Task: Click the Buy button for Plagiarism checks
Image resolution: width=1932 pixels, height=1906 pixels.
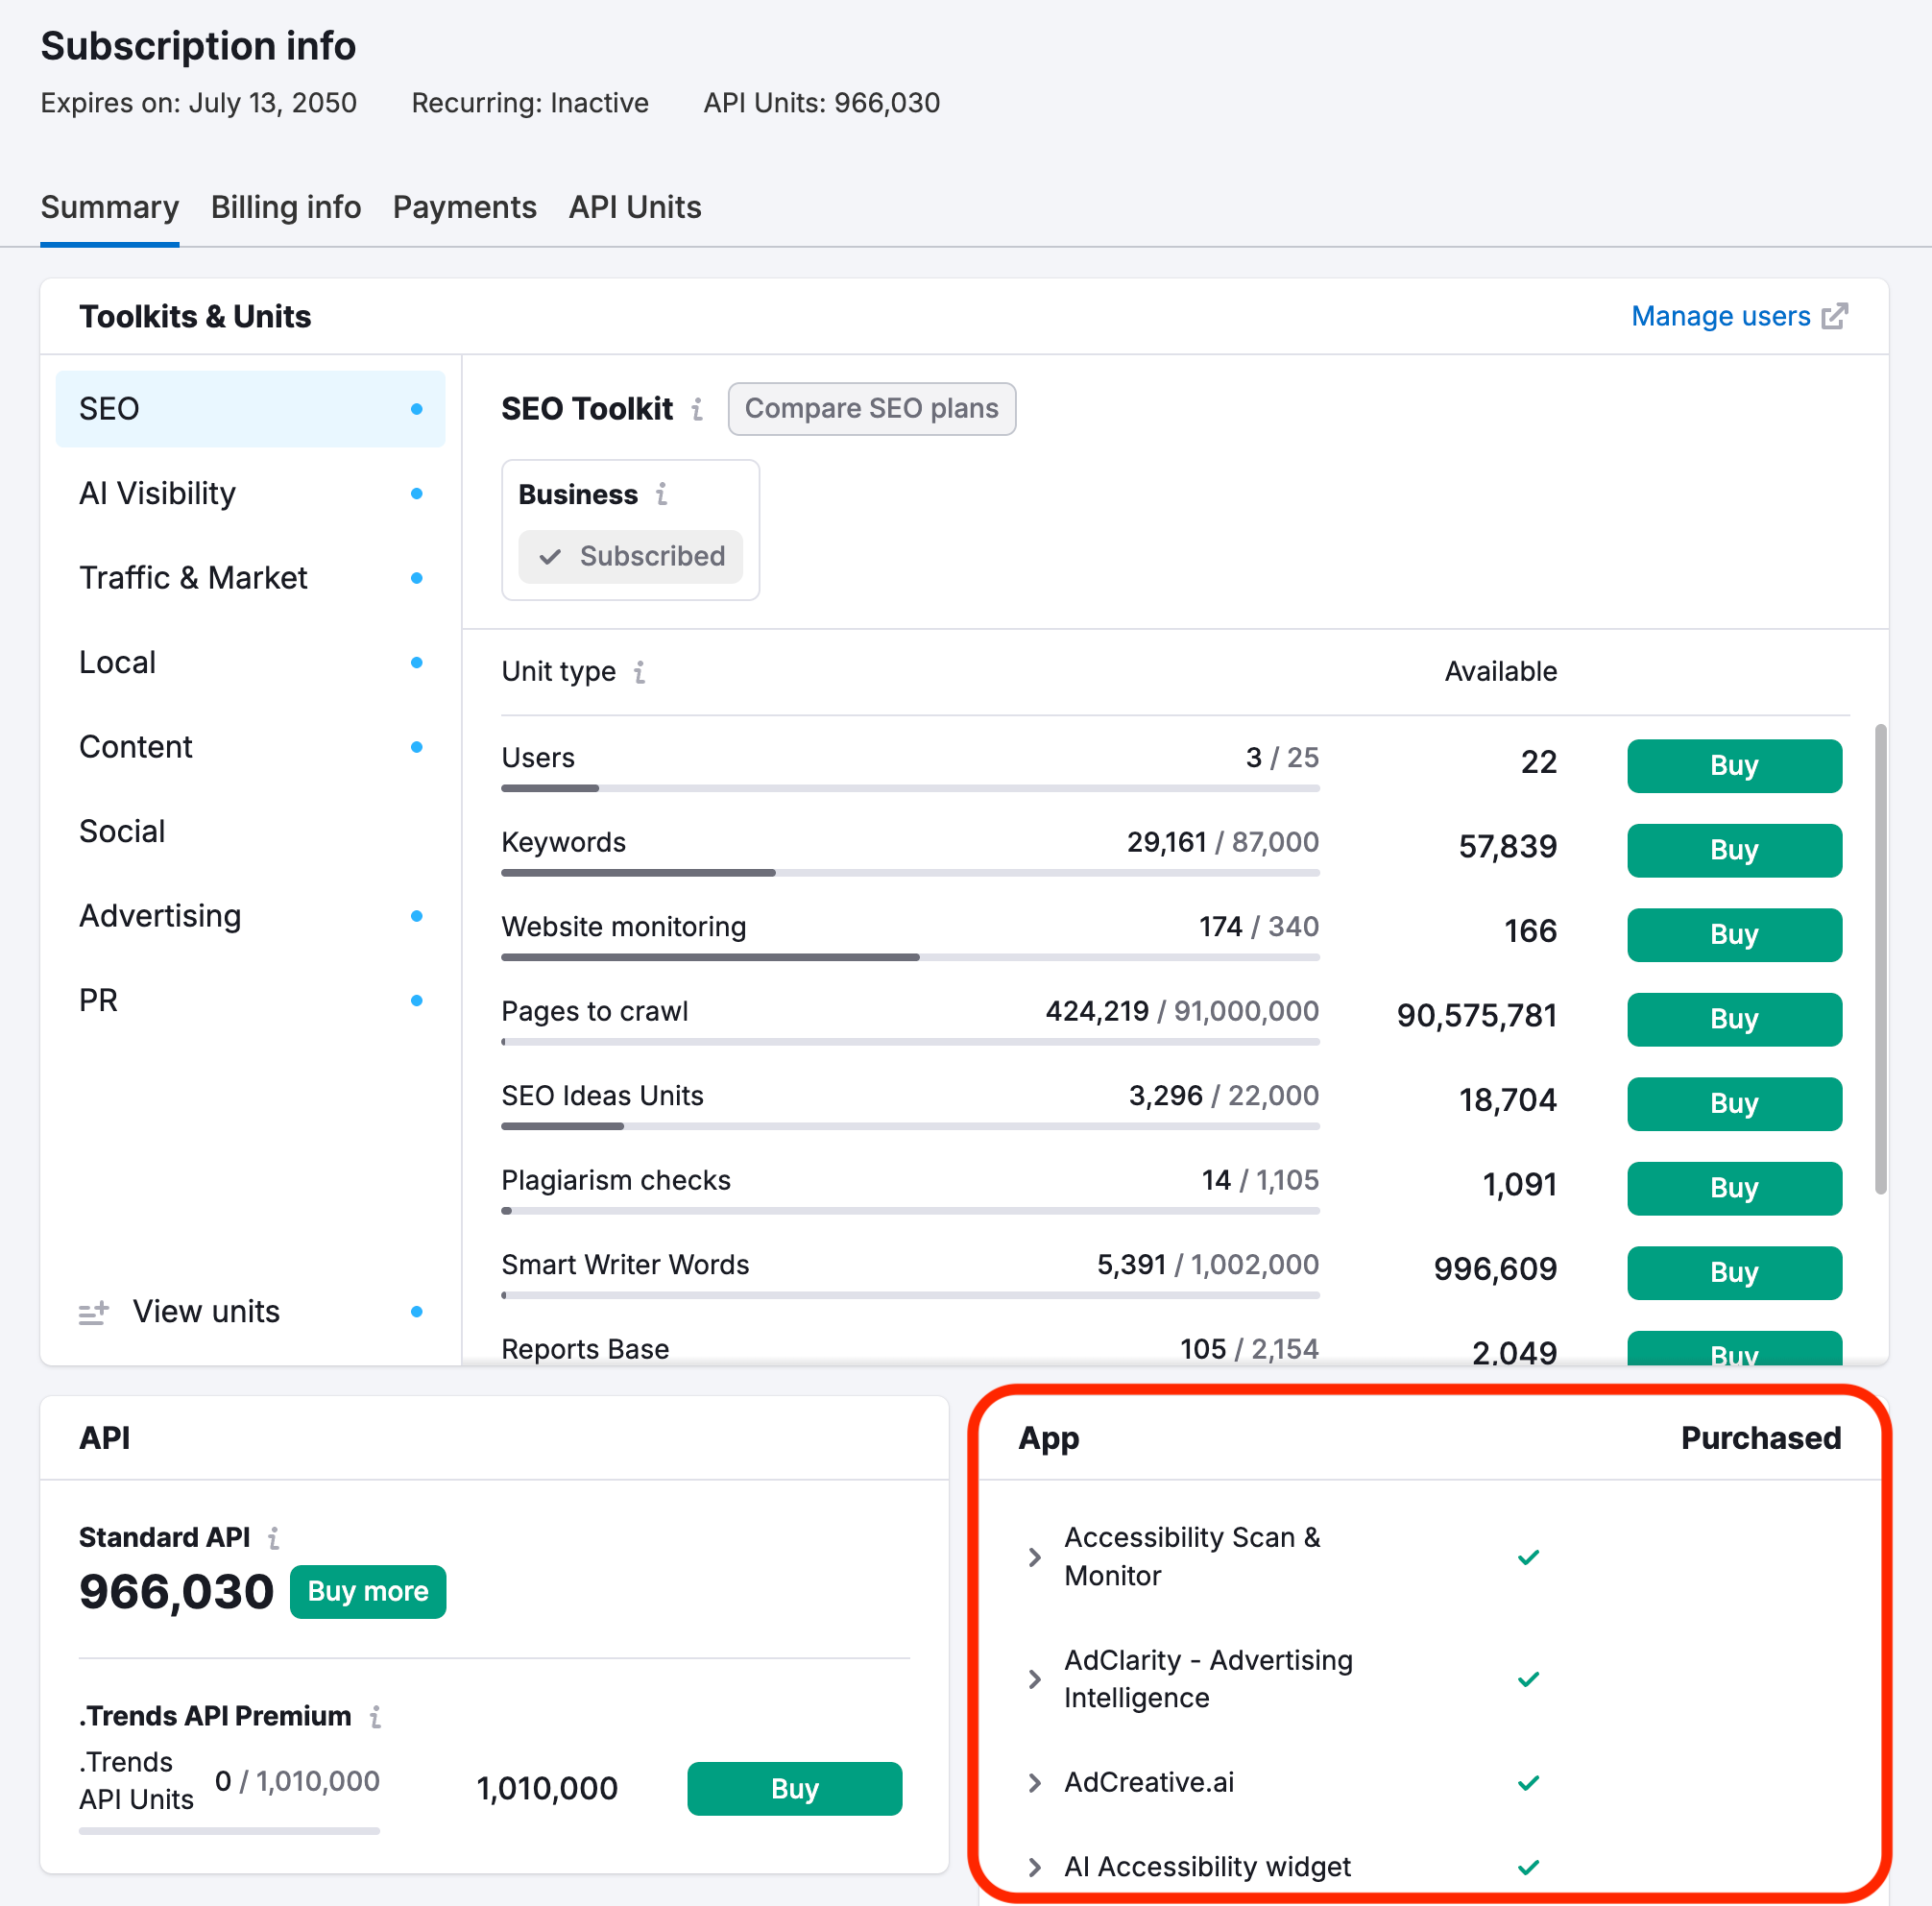Action: (x=1733, y=1188)
